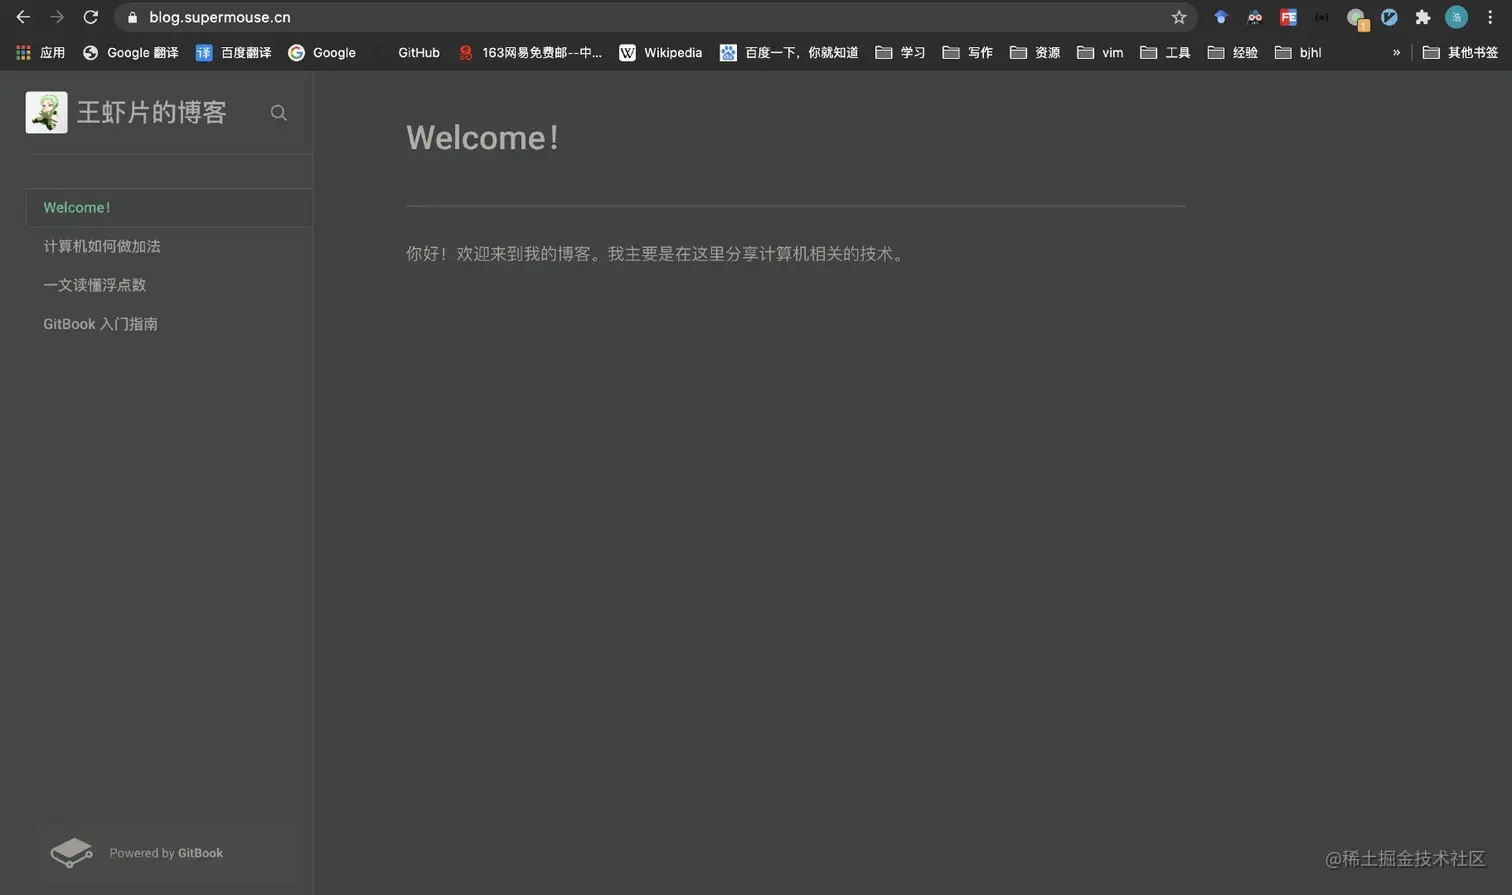The height and width of the screenshot is (895, 1512).
Task: Click the 王虾片的博客 site title
Action: [x=152, y=113]
